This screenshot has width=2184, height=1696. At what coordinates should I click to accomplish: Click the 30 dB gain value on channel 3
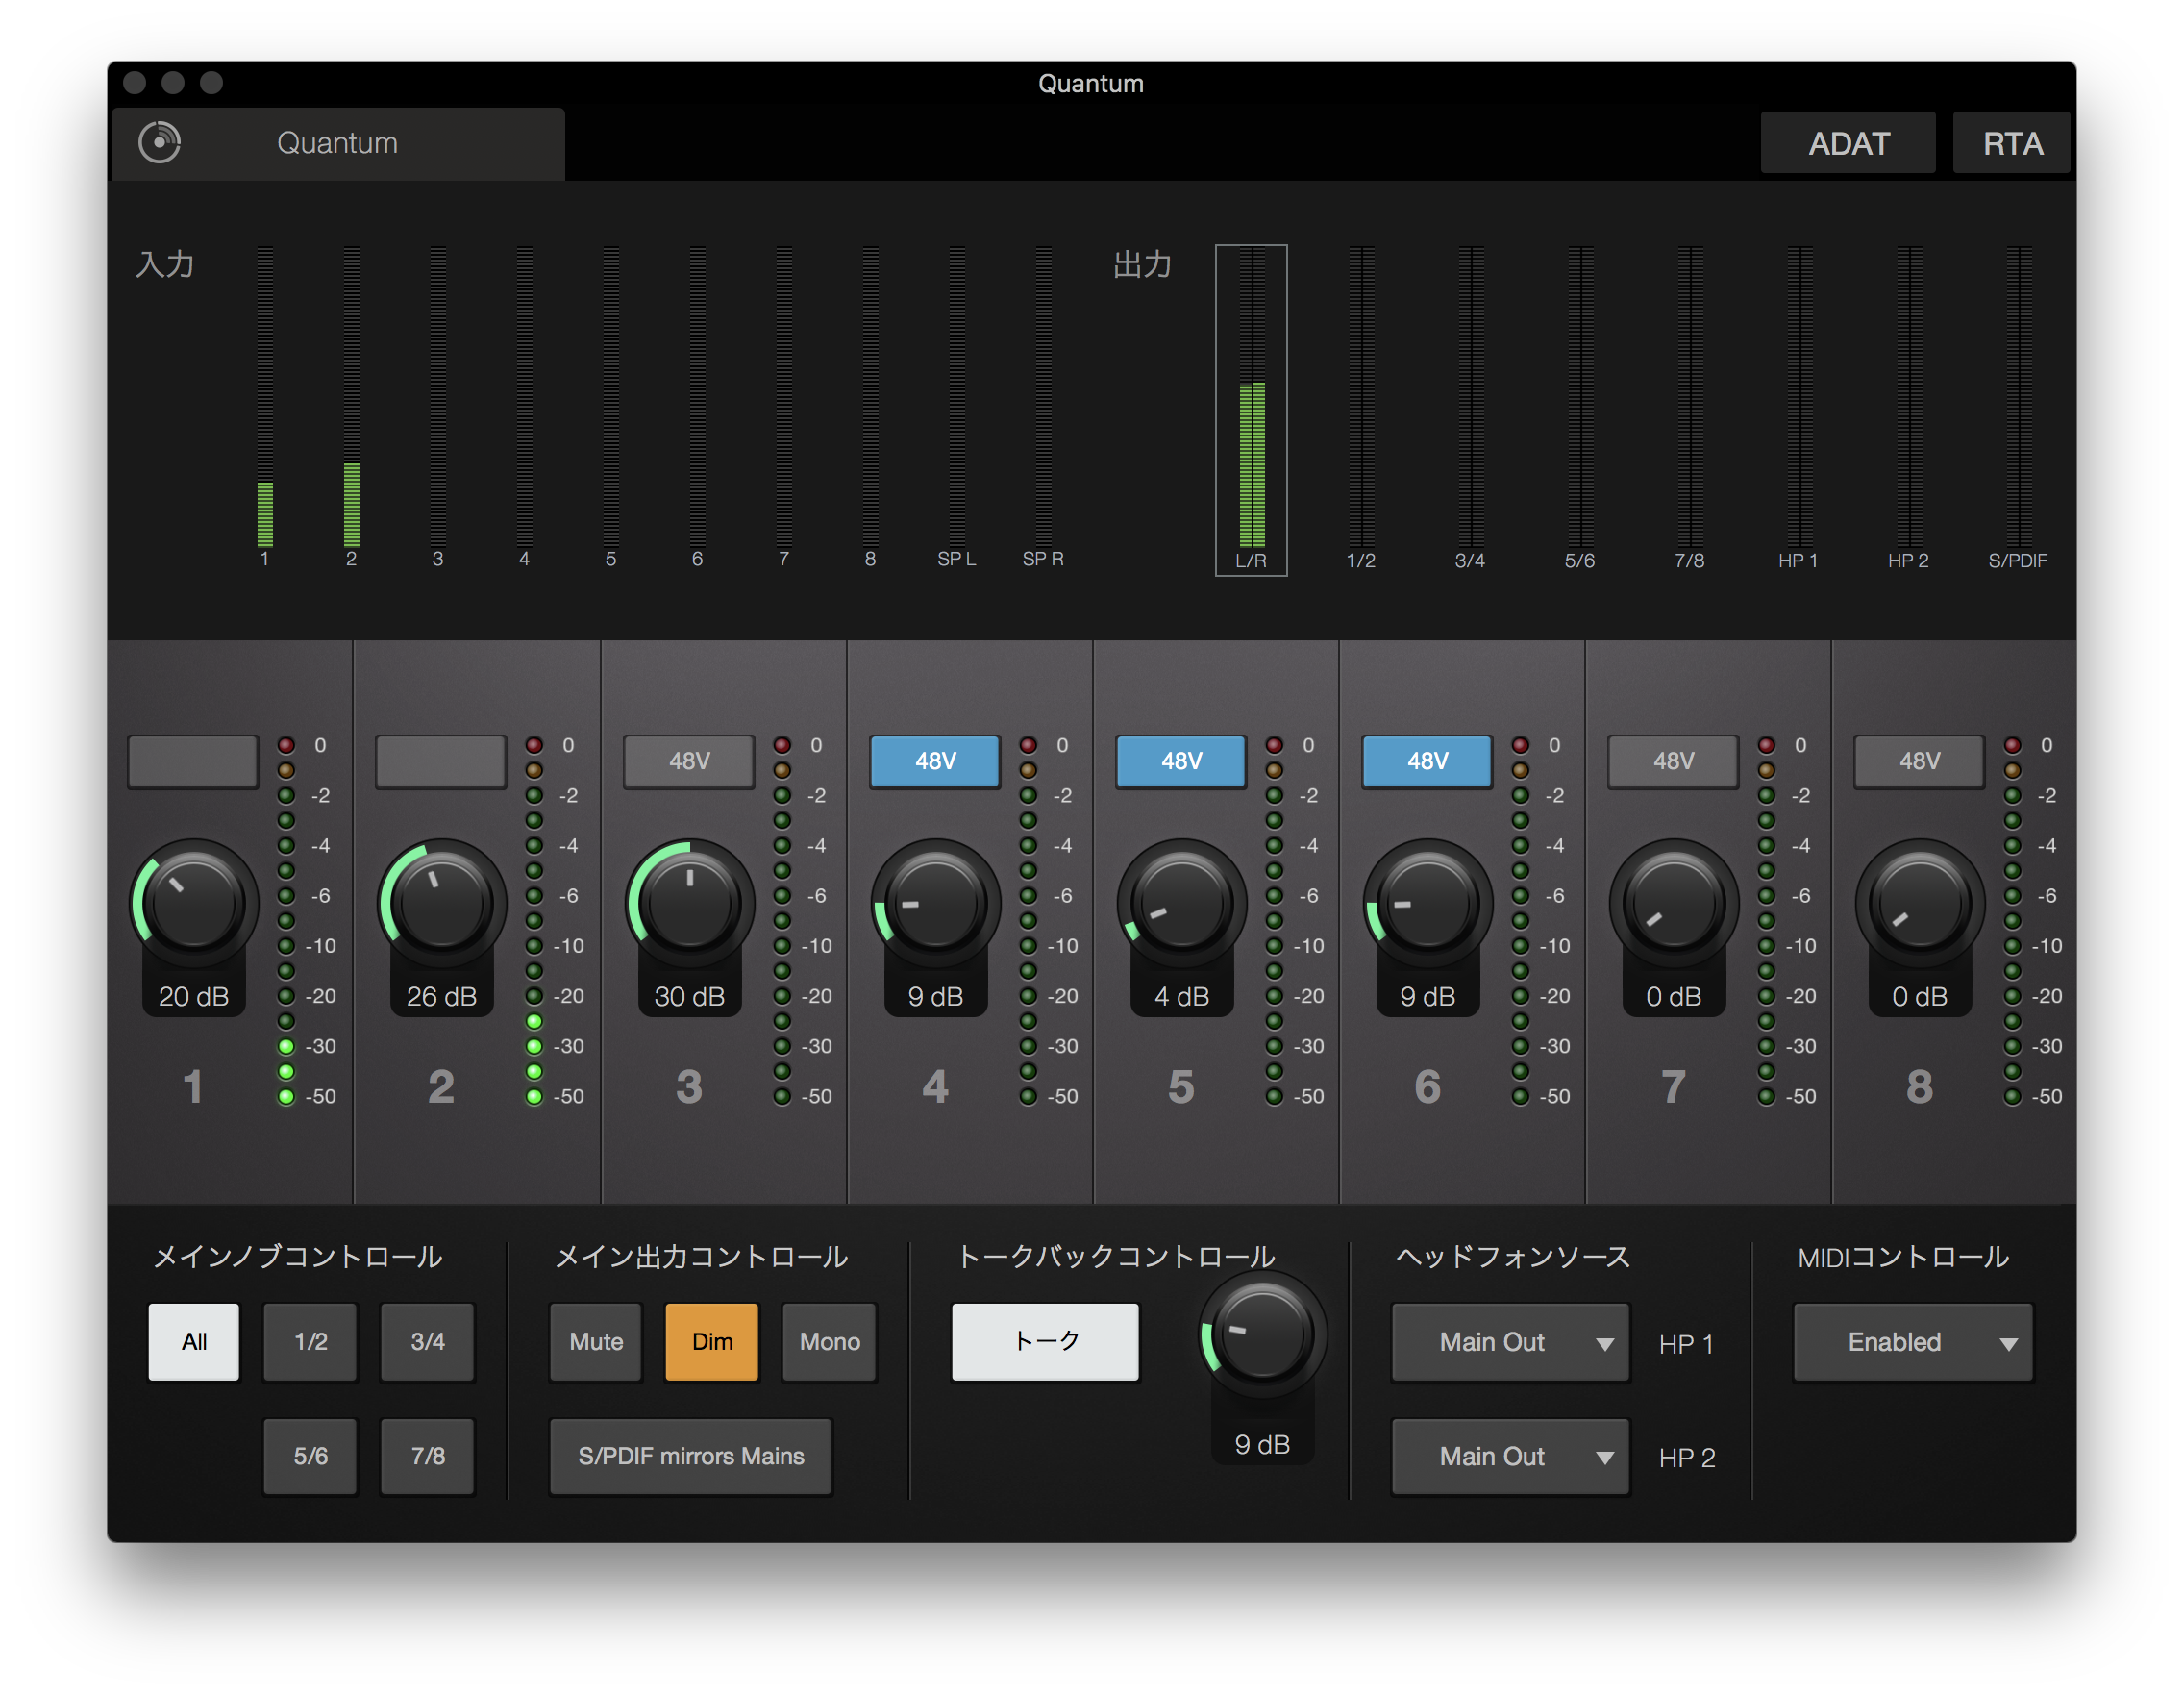pos(690,997)
